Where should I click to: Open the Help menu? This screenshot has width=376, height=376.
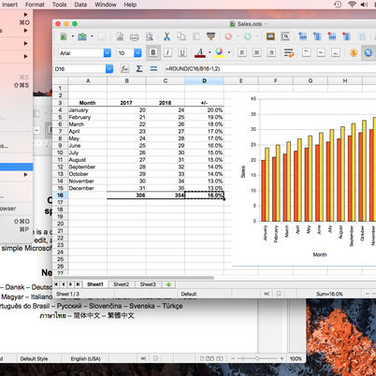point(130,5)
